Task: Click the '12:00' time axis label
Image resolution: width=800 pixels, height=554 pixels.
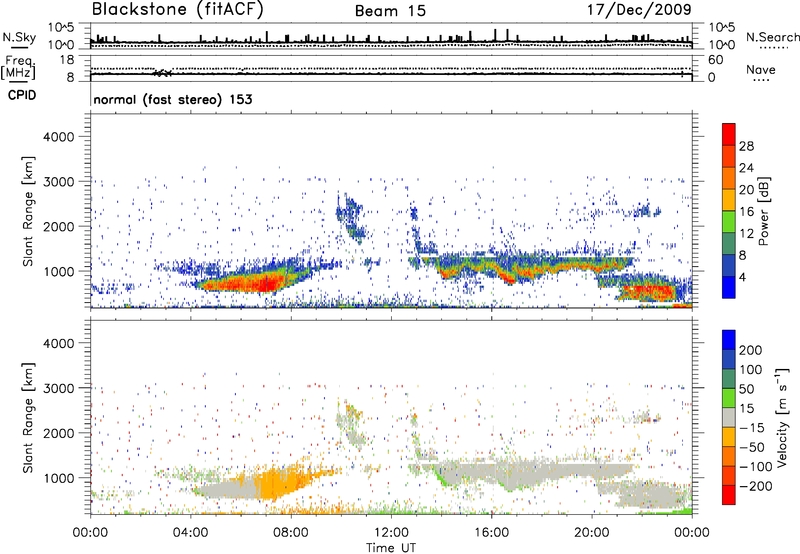Action: pos(391,533)
